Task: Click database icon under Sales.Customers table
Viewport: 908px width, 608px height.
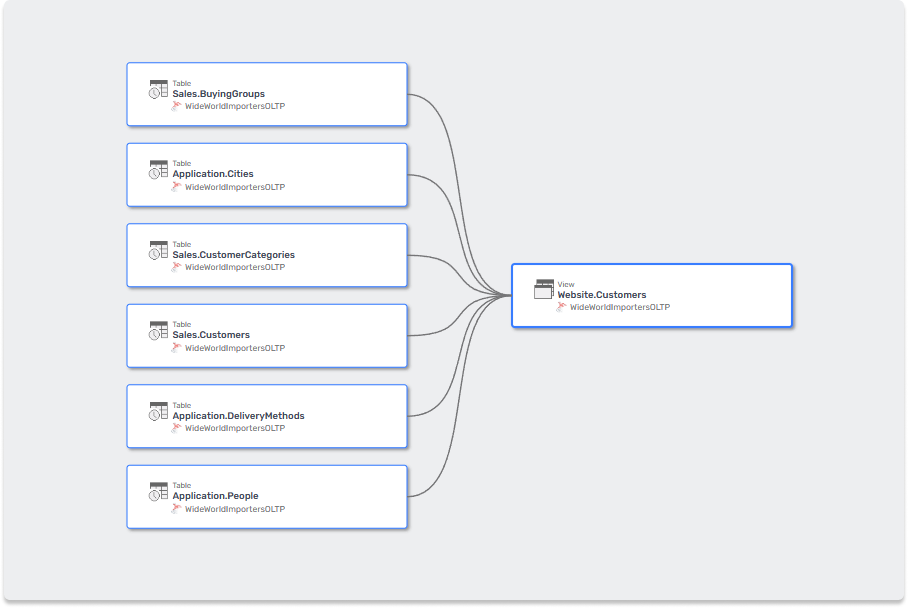Action: click(176, 347)
